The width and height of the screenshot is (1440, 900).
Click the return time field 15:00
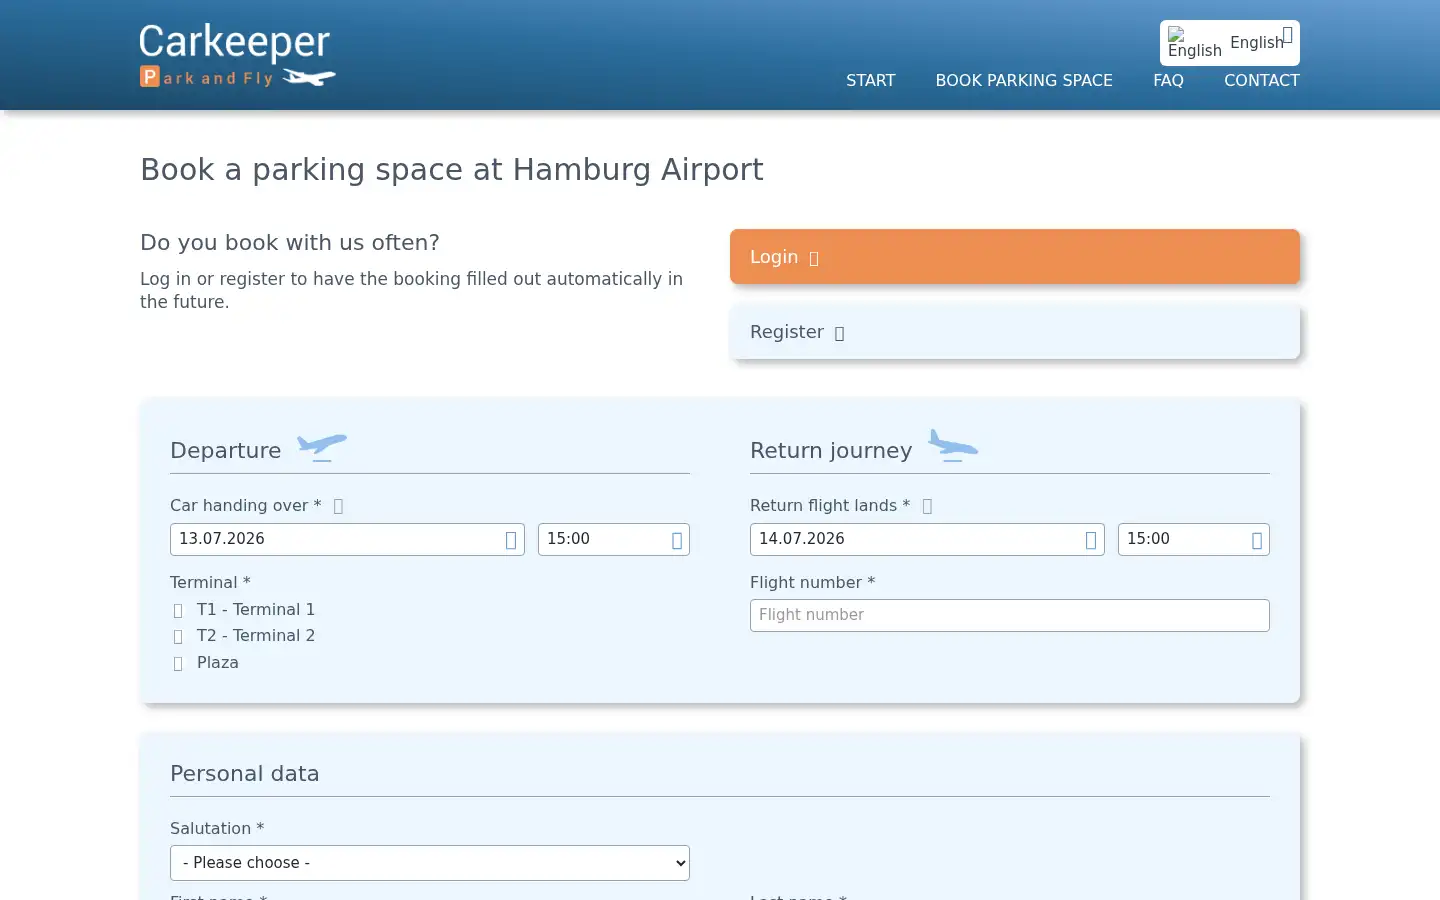coord(1194,539)
